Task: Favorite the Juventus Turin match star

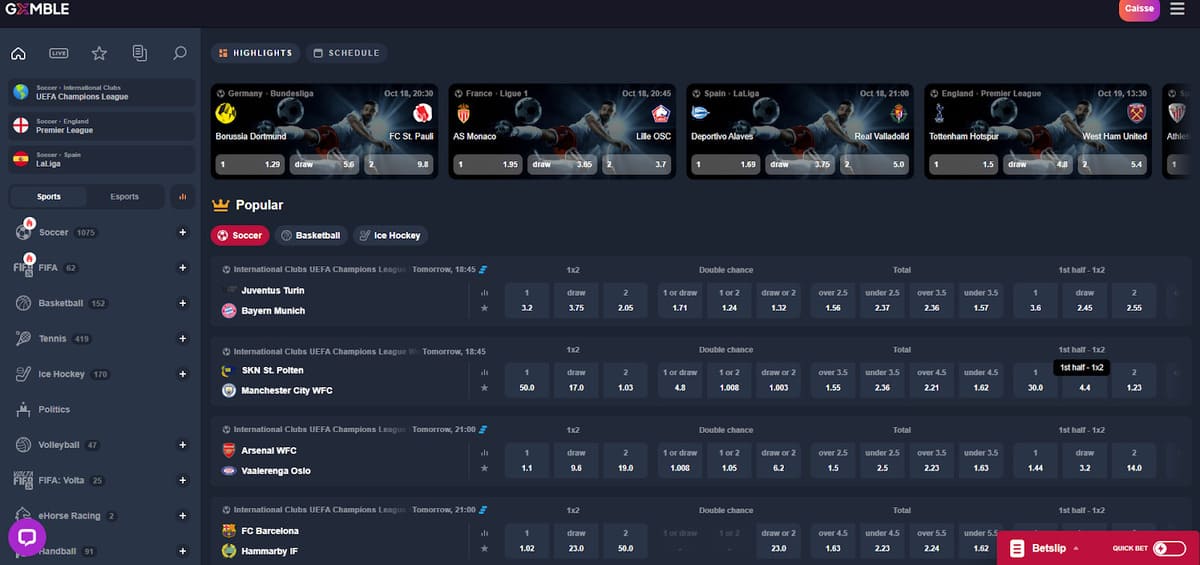Action: [484, 308]
